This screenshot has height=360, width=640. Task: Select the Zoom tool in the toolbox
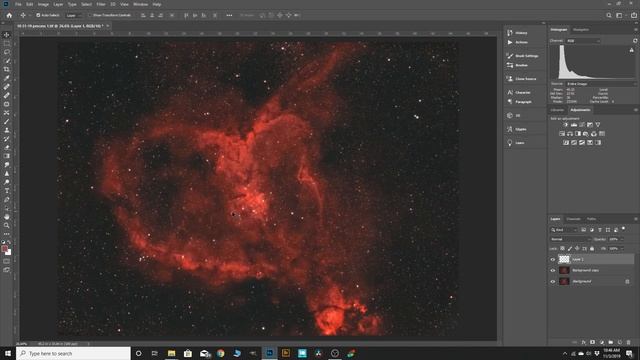7,225
